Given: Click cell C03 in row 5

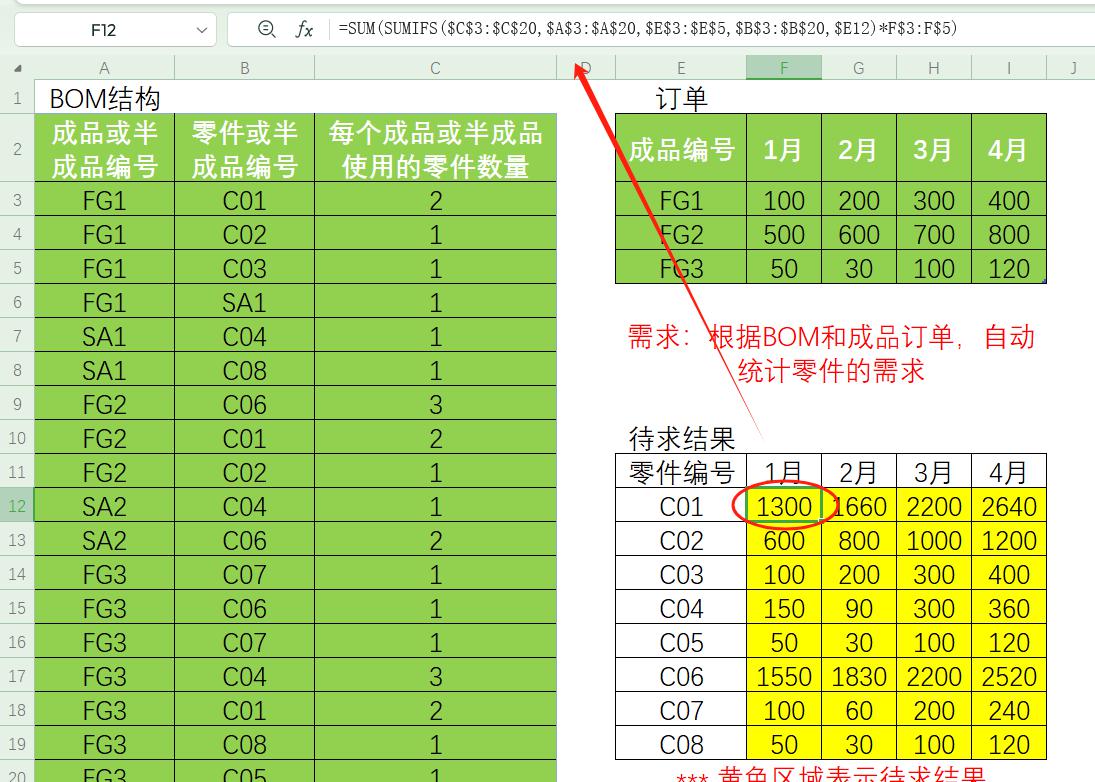Looking at the screenshot, I should point(244,268).
